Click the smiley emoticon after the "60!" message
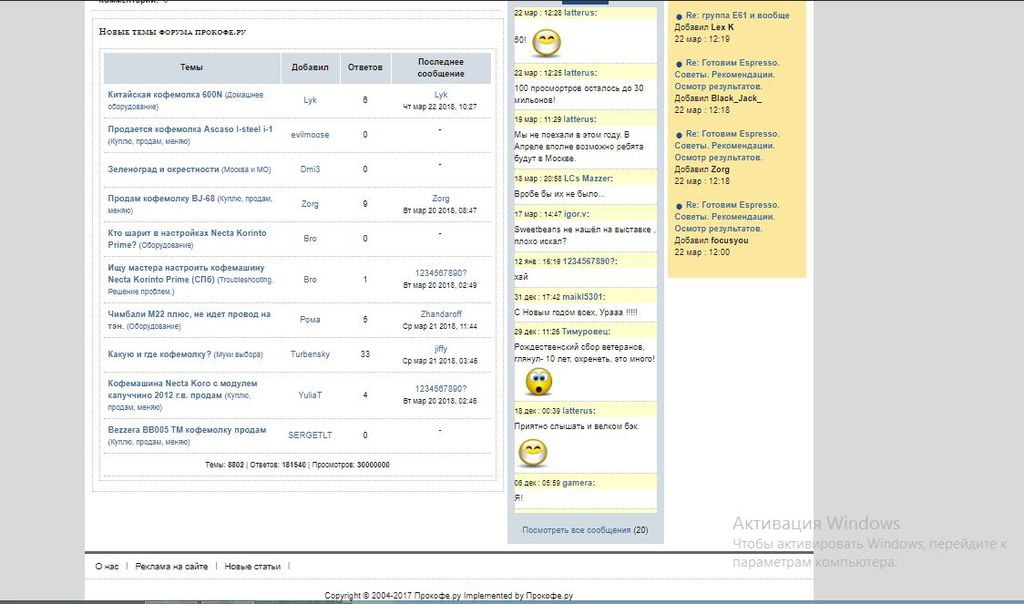 [x=547, y=43]
